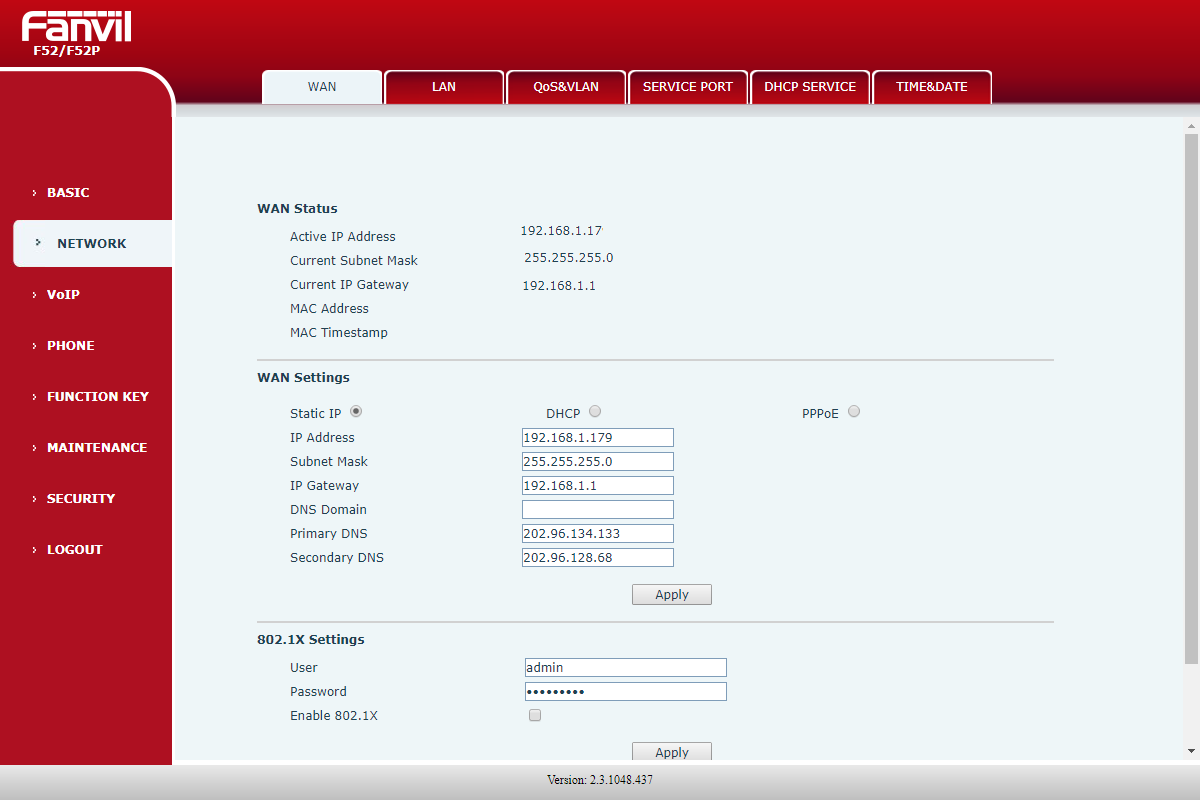Click the WAN Settings heading
This screenshot has height=800, width=1200.
(303, 378)
